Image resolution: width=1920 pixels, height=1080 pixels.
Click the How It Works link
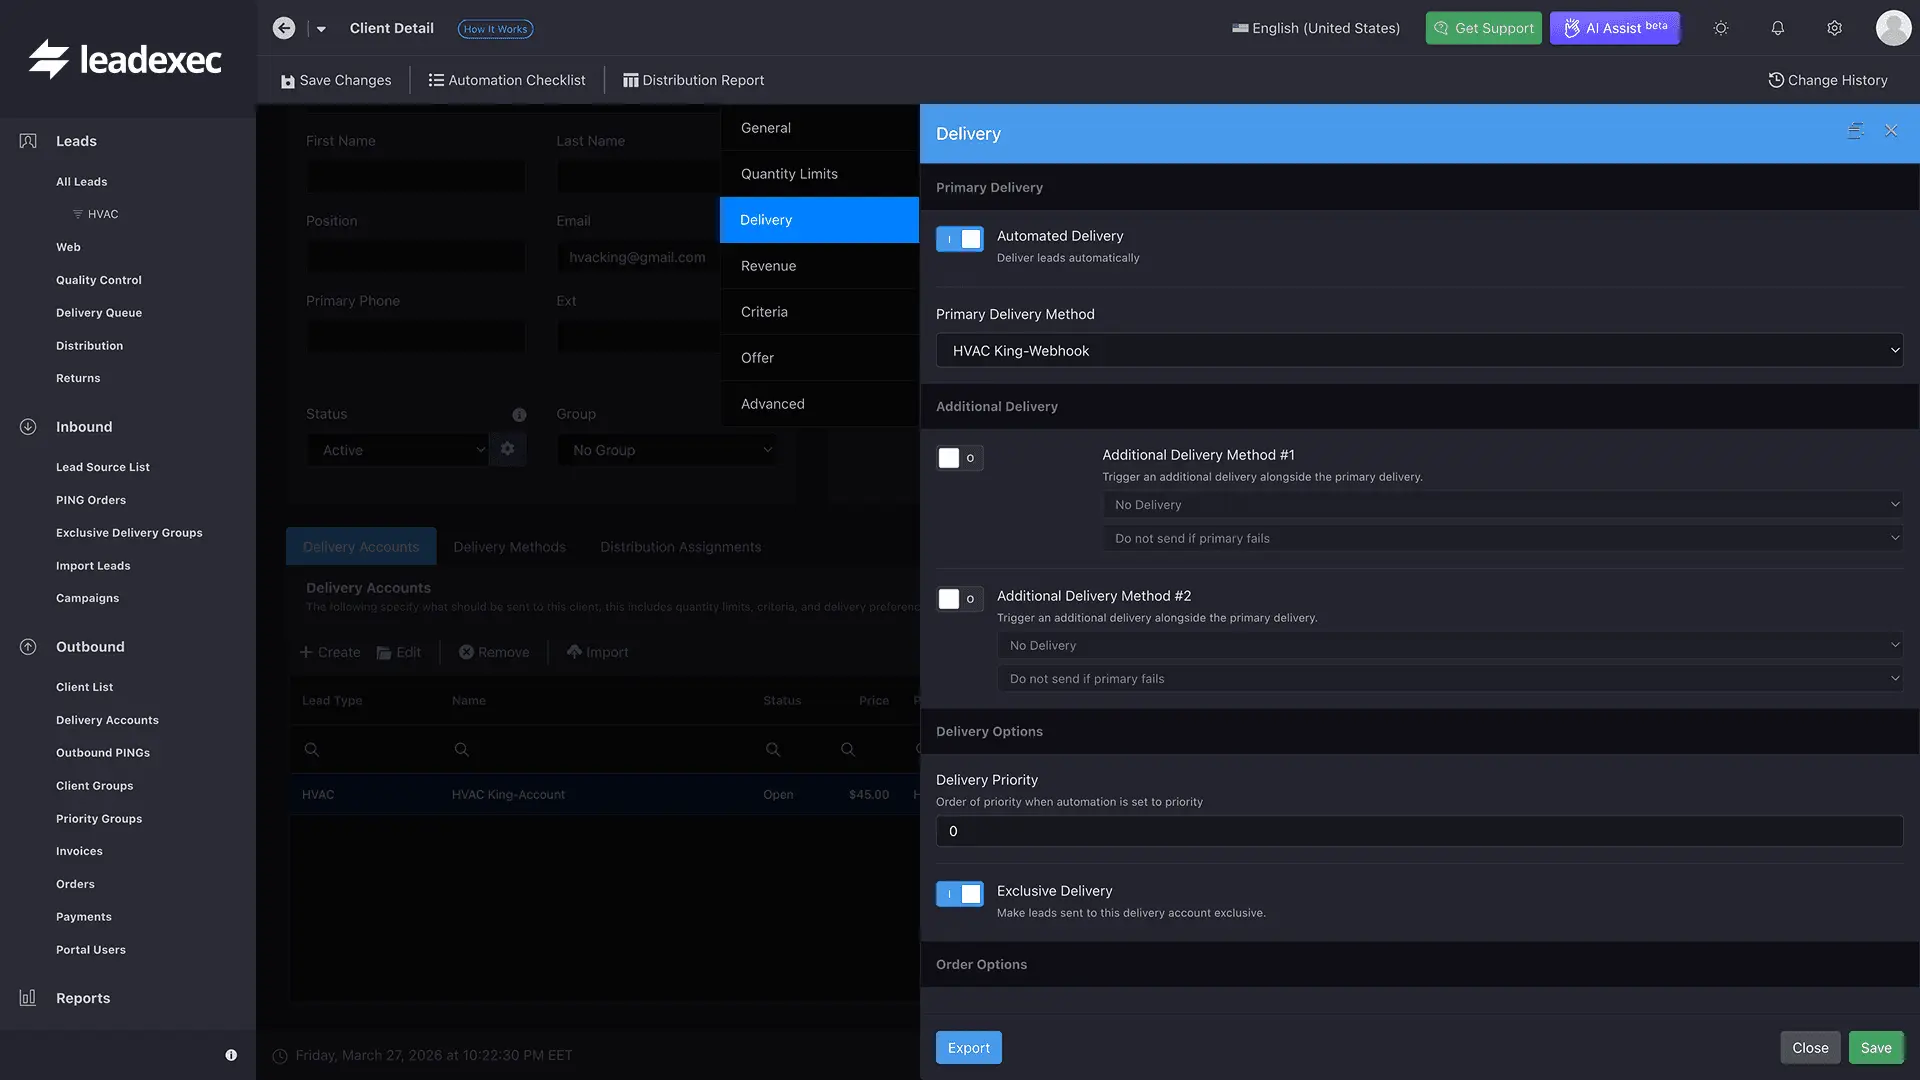tap(495, 29)
